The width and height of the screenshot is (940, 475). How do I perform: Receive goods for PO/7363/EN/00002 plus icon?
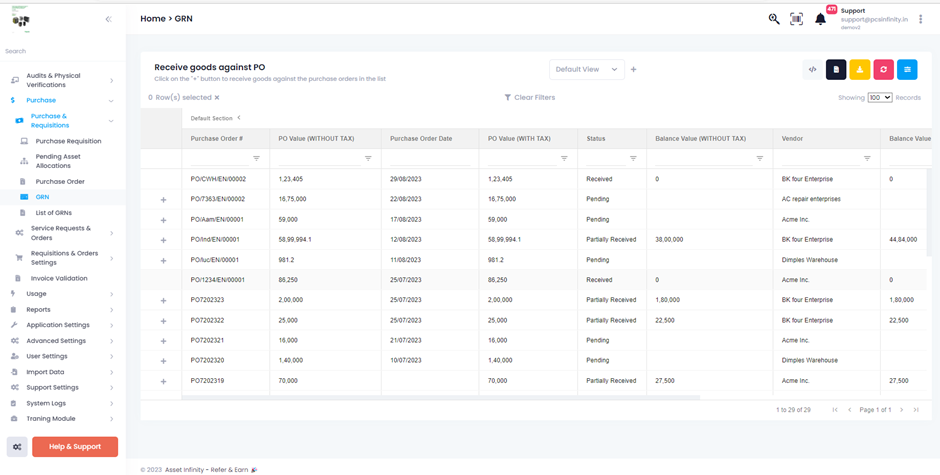point(164,200)
